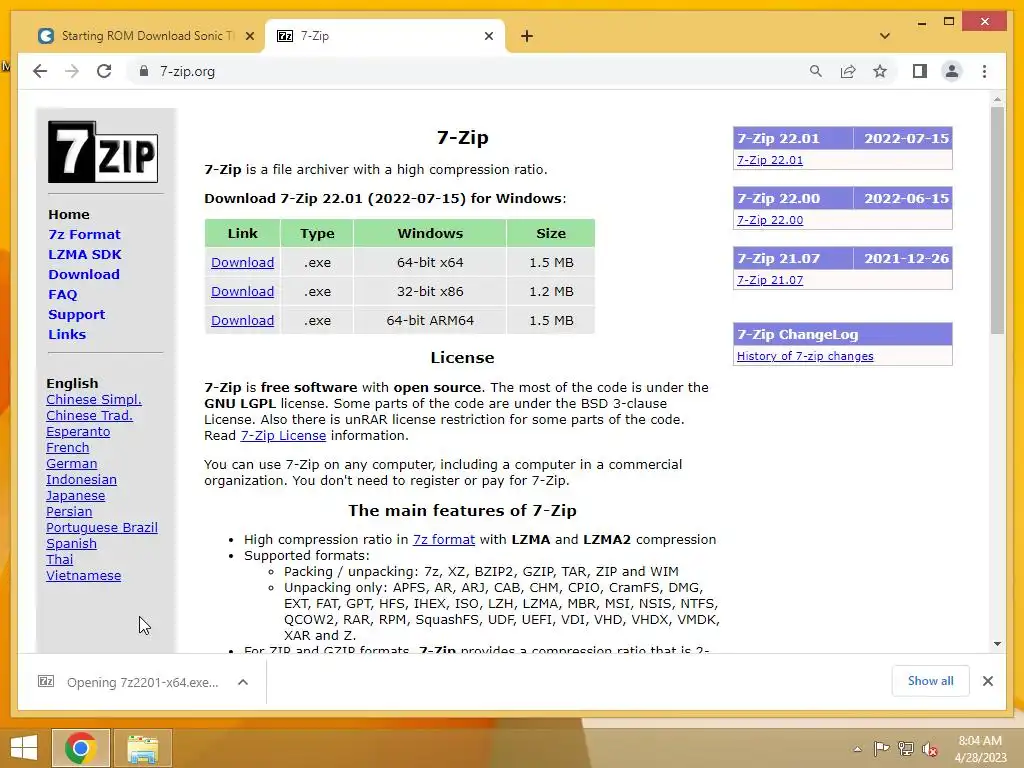Click the network tray icon
The width and height of the screenshot is (1024, 768).
906,749
